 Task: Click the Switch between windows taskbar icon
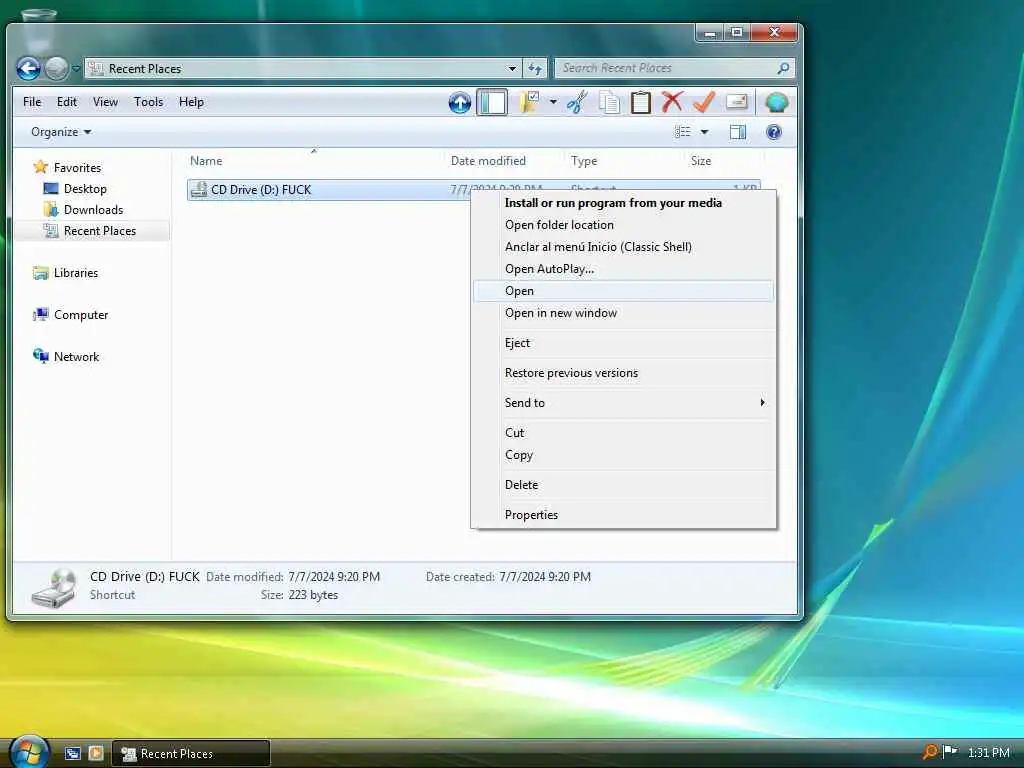[x=72, y=754]
